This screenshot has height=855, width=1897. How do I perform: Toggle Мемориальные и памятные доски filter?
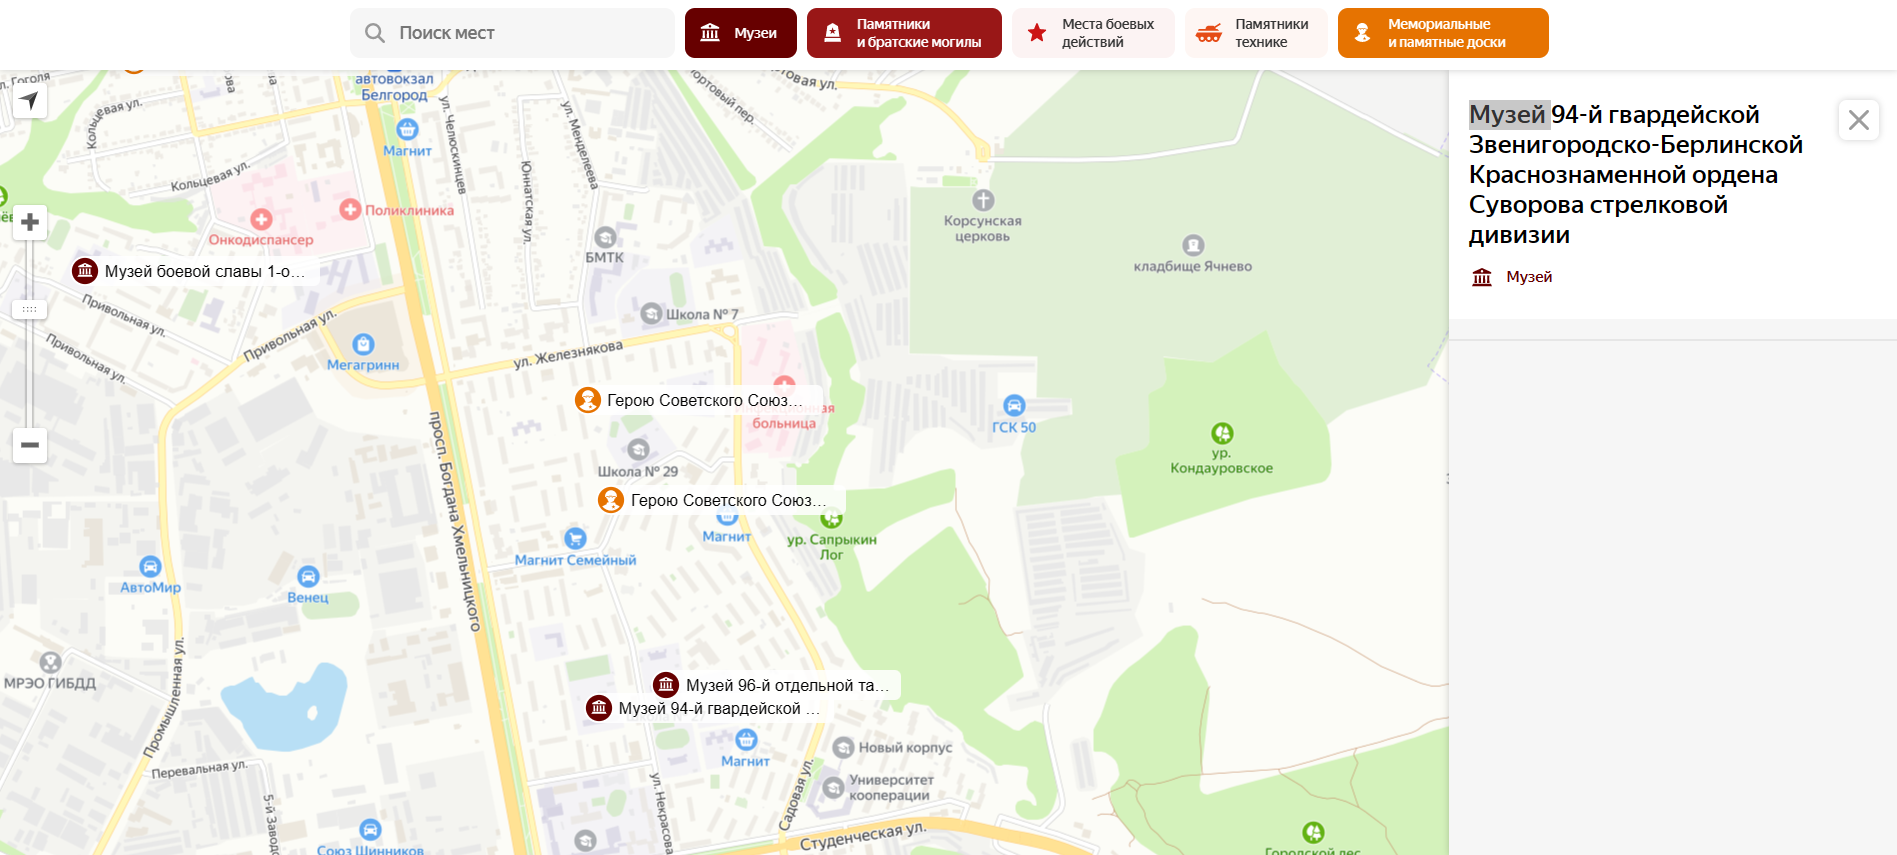[1443, 33]
